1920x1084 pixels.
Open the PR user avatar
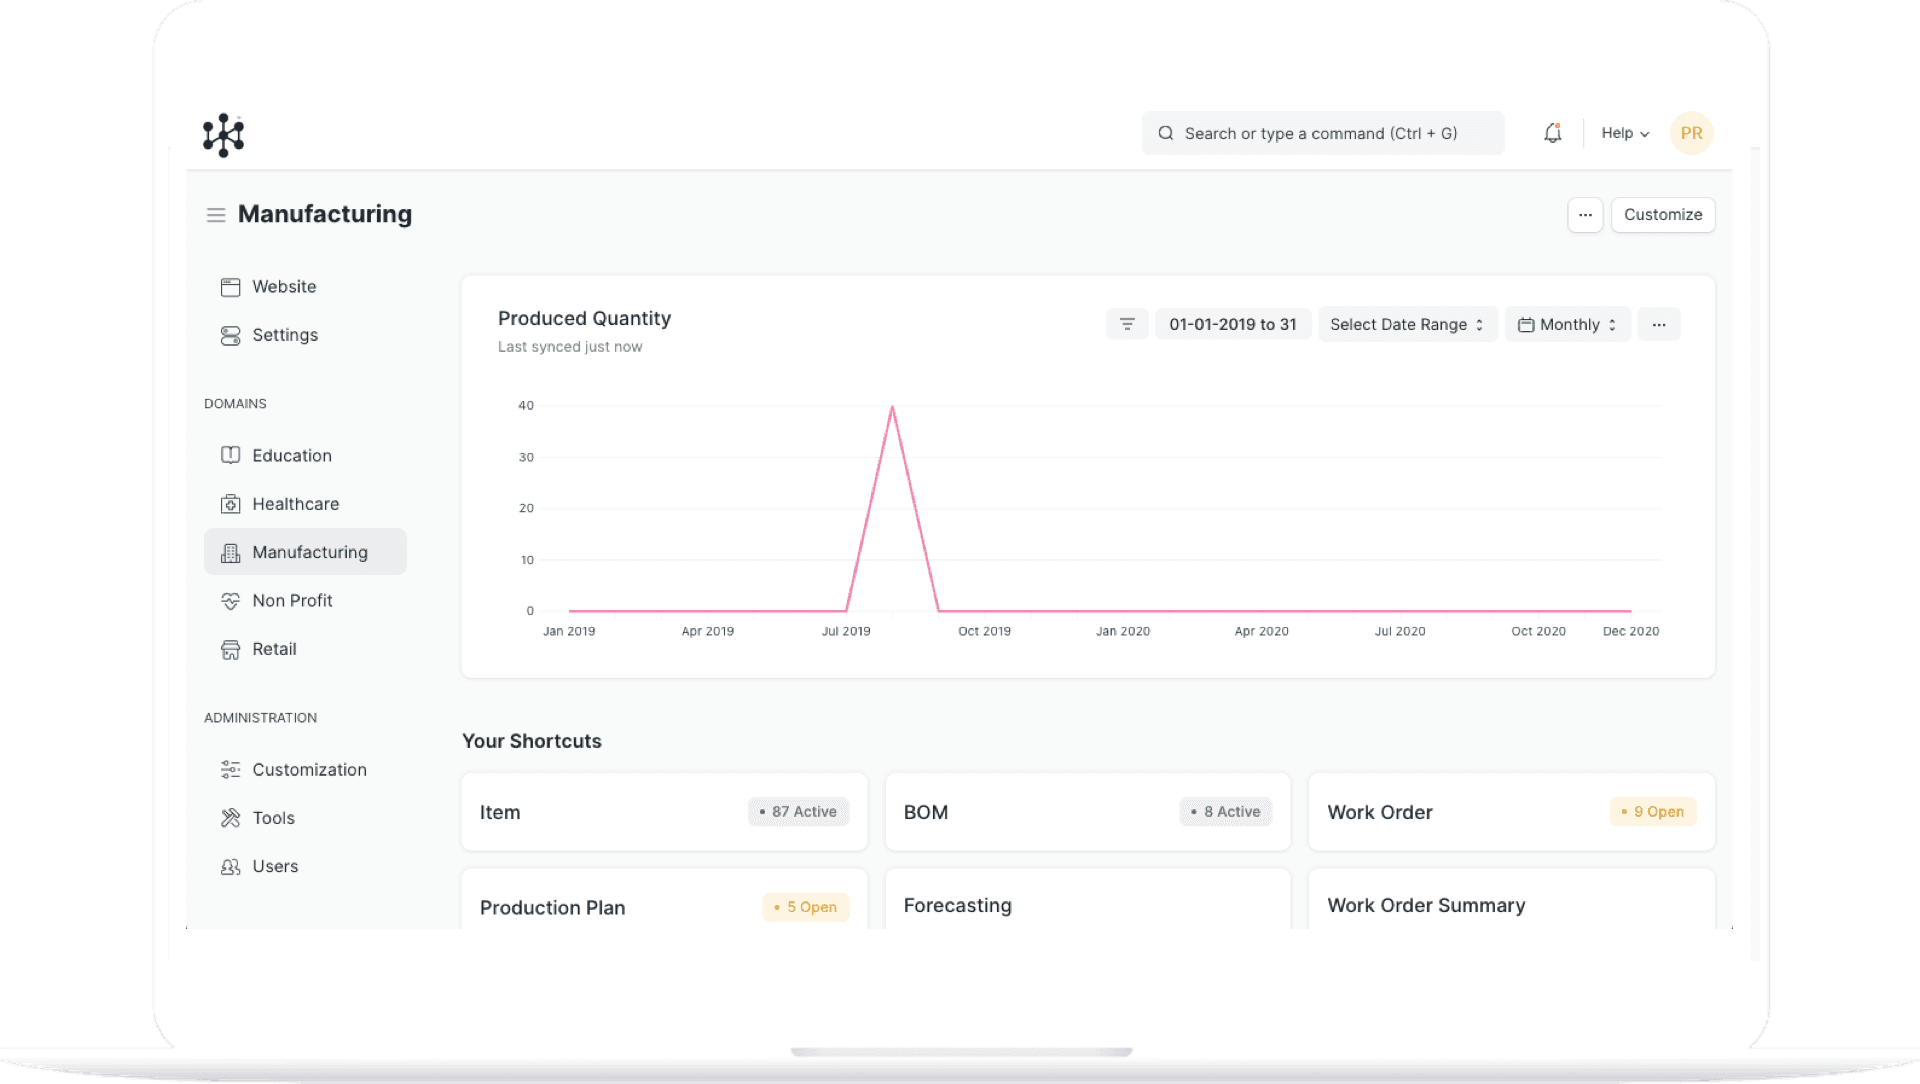(1691, 133)
